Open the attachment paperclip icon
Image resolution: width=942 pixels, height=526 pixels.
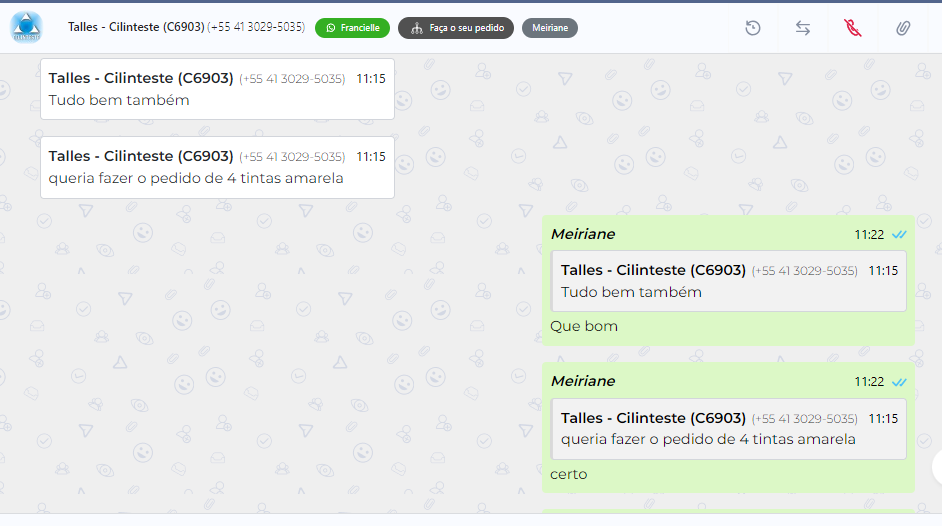click(903, 28)
